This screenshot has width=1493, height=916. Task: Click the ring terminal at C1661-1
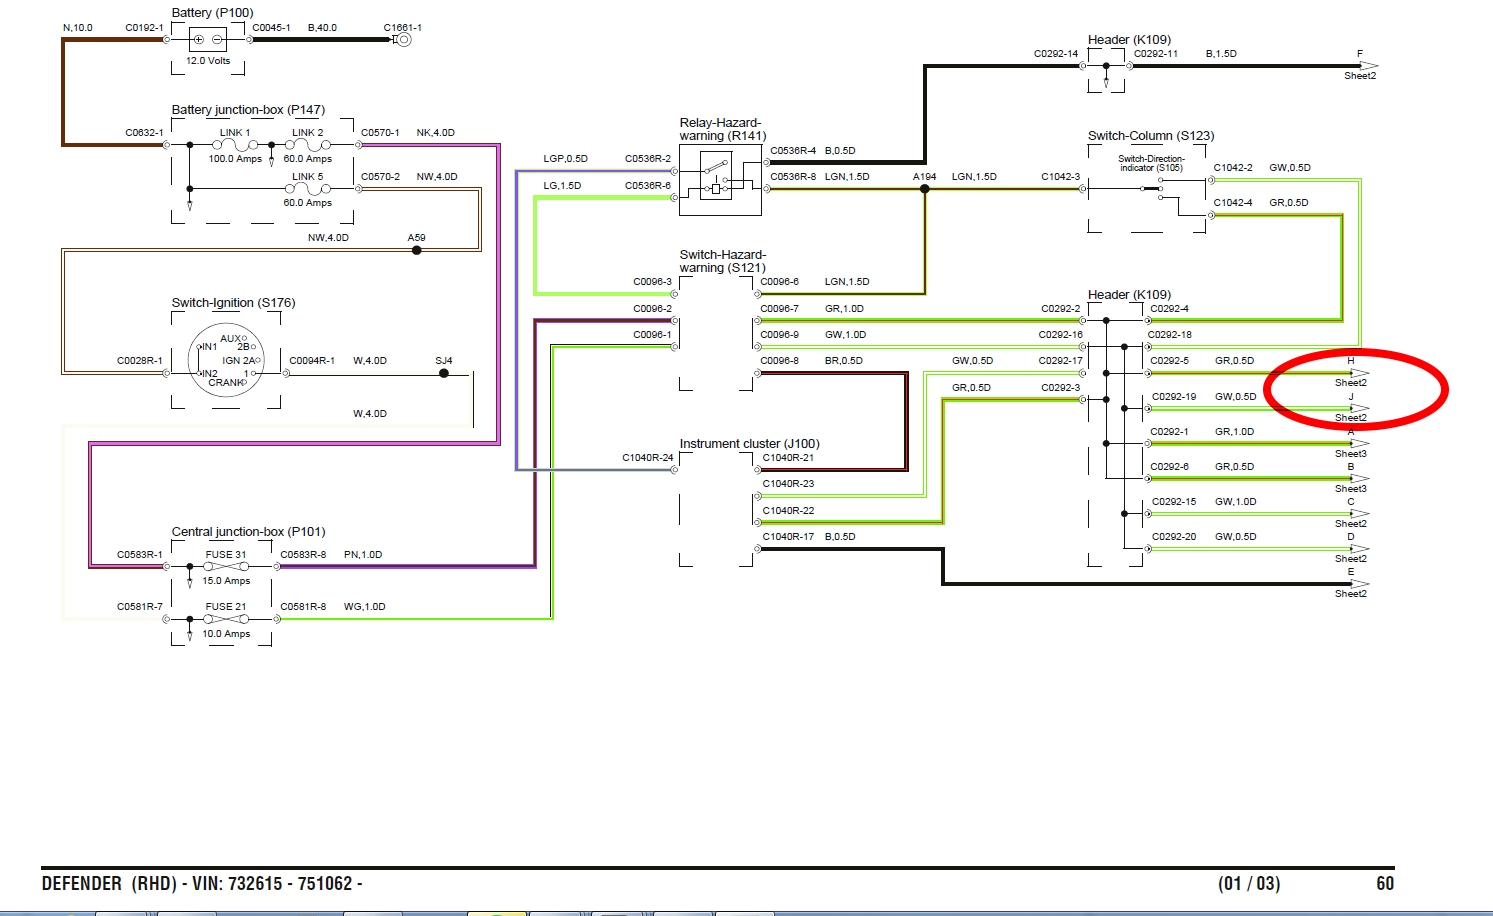(402, 40)
